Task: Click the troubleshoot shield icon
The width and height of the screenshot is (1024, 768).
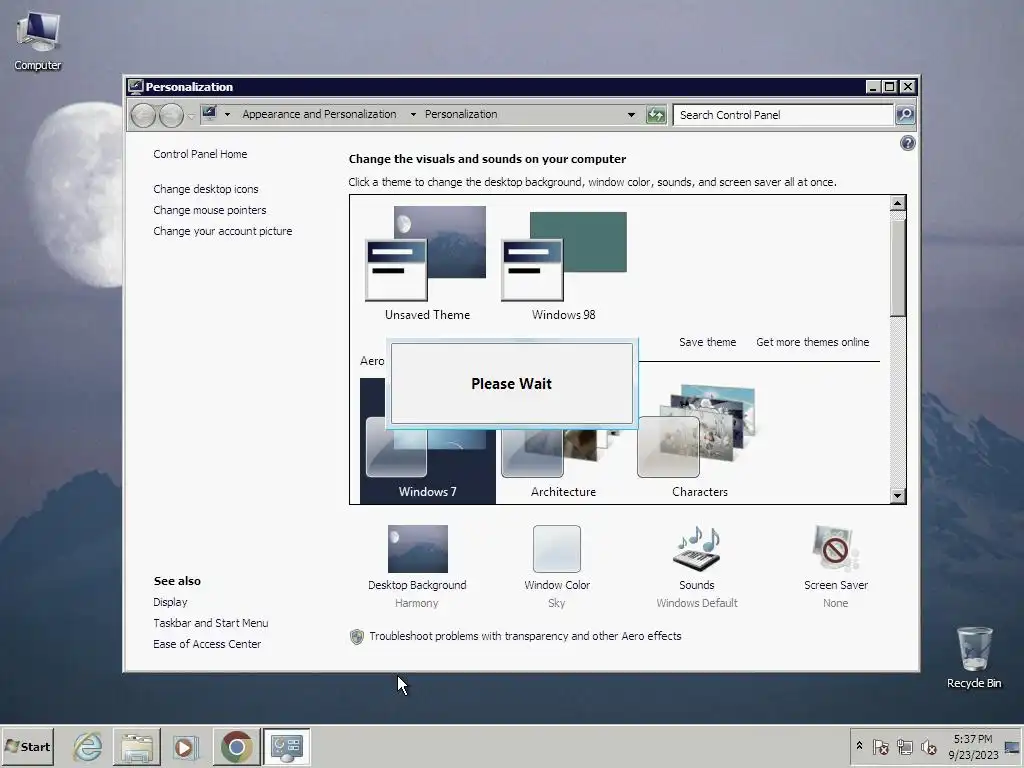Action: pos(357,637)
